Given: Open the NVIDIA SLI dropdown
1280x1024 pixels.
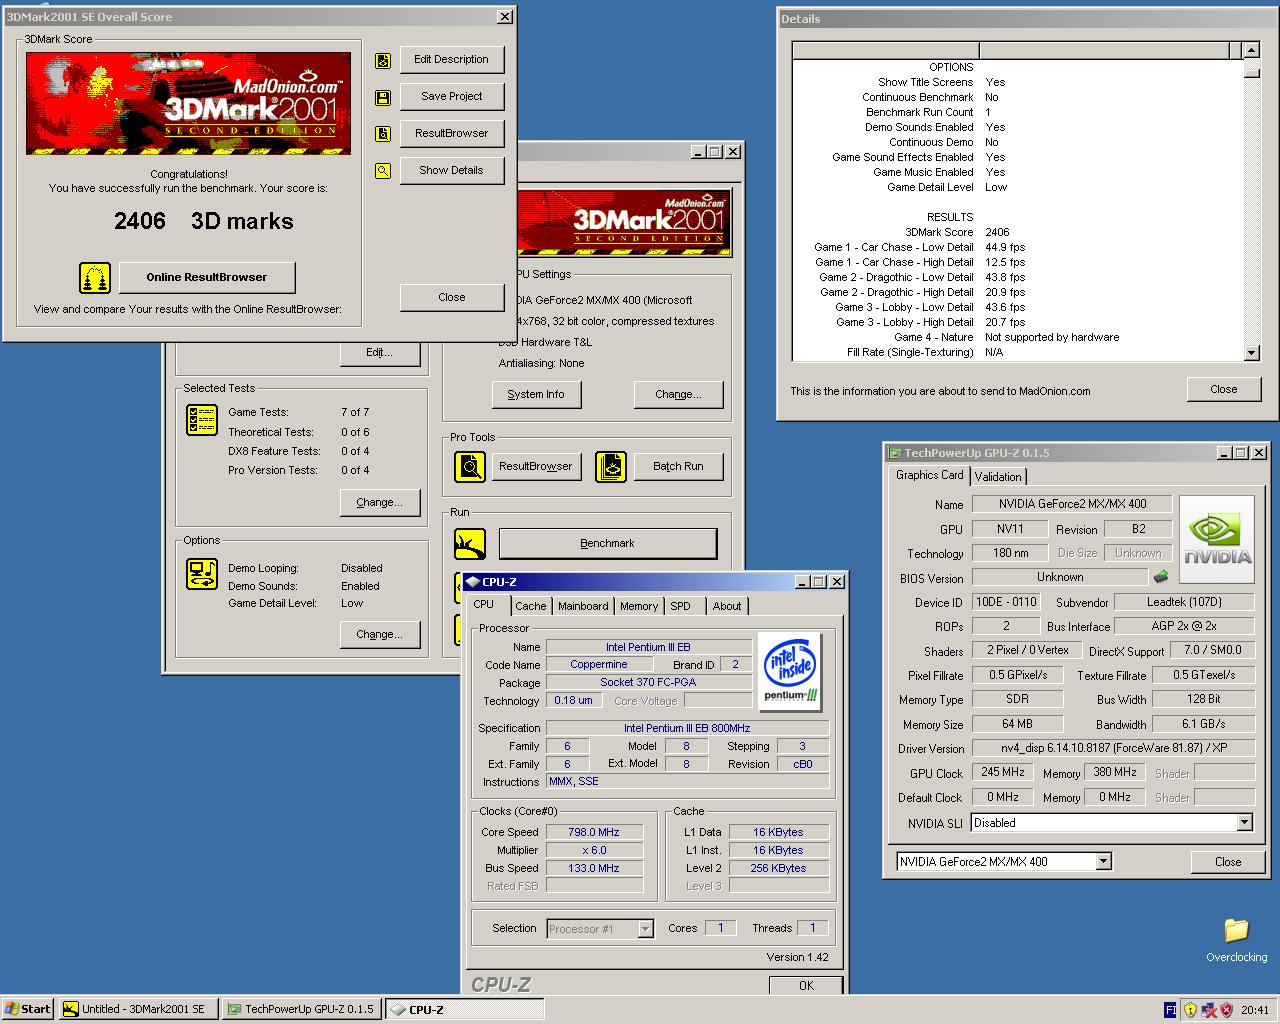Looking at the screenshot, I should click(1245, 823).
